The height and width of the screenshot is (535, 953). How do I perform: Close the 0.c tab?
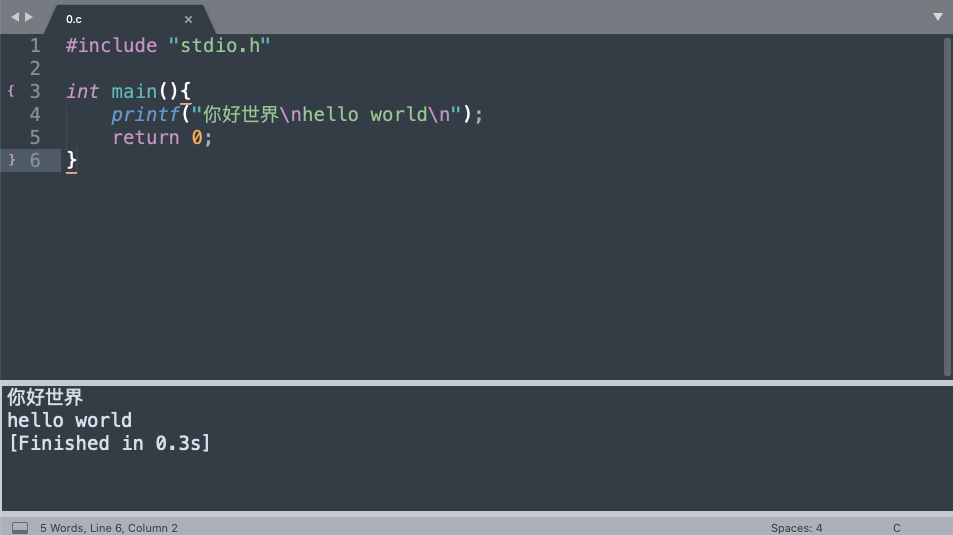[188, 19]
